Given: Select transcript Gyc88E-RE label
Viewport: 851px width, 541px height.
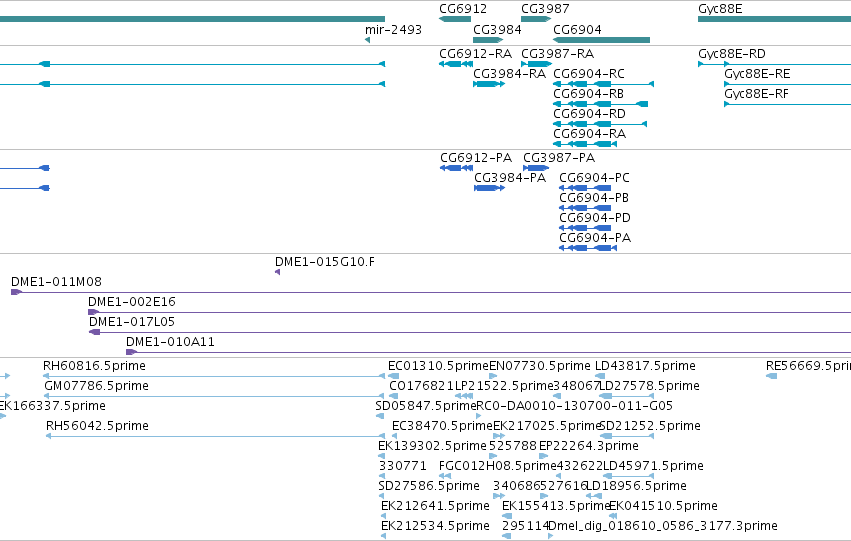Looking at the screenshot, I should click(757, 74).
